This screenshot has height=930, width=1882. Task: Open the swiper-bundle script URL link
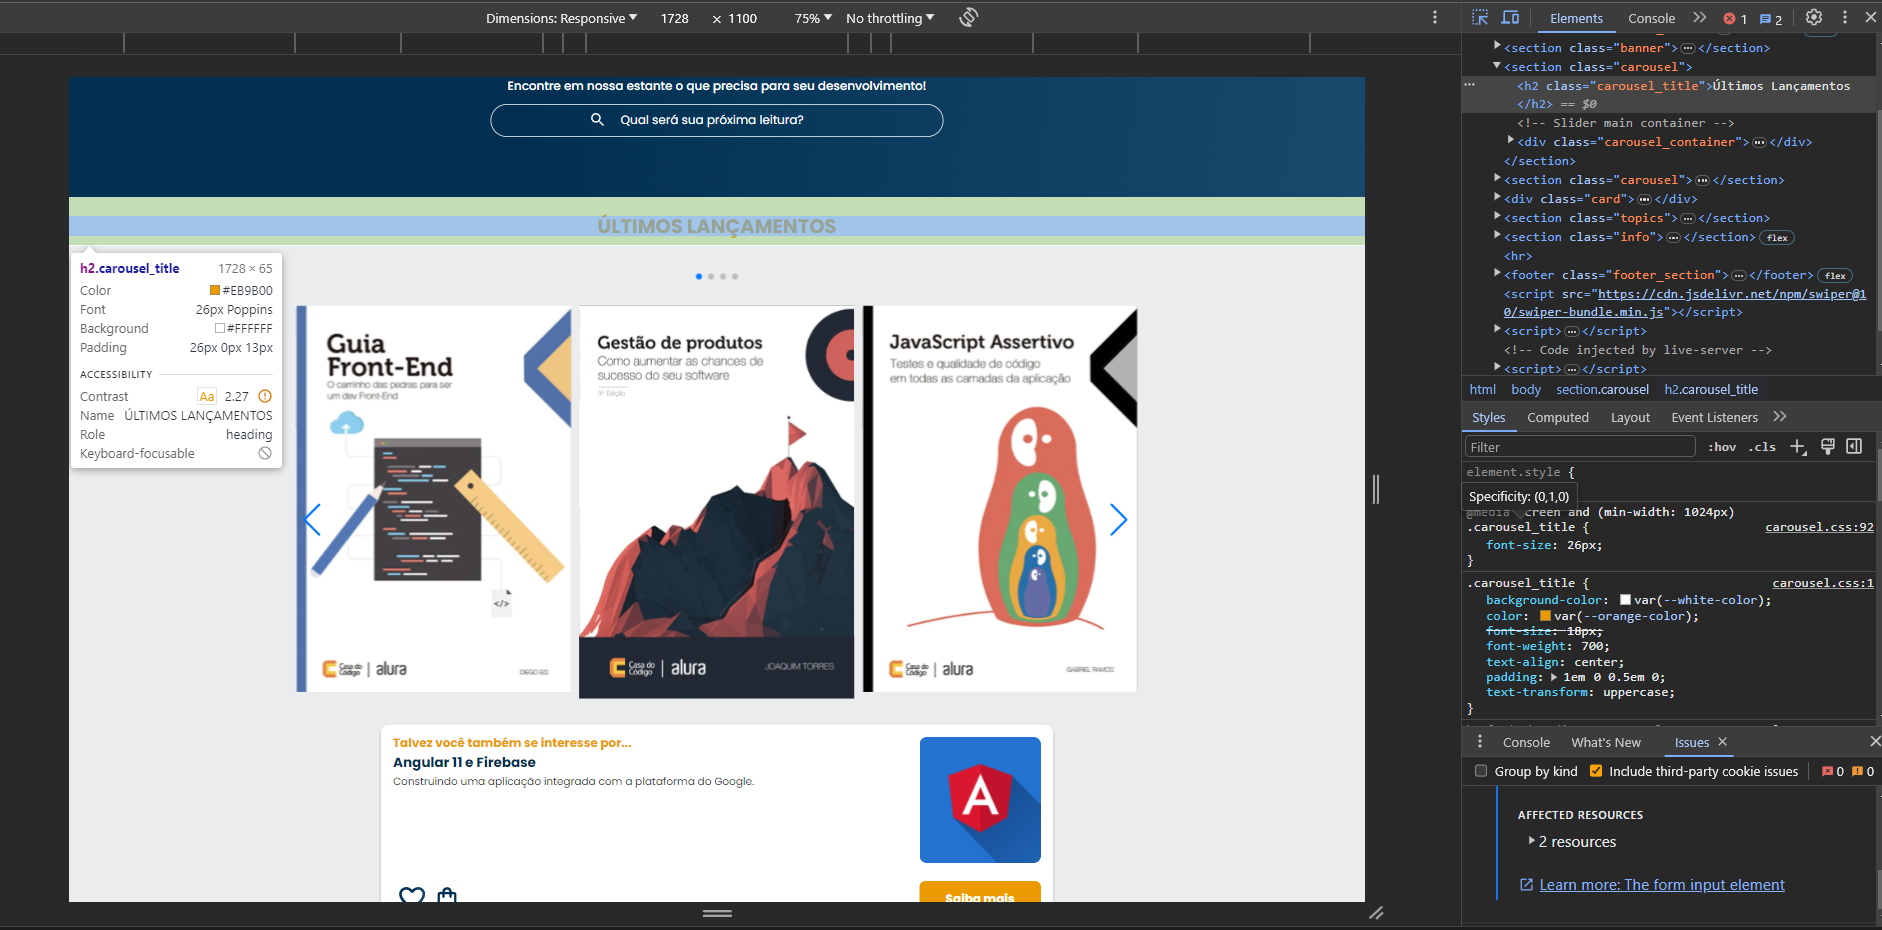pyautogui.click(x=1686, y=303)
